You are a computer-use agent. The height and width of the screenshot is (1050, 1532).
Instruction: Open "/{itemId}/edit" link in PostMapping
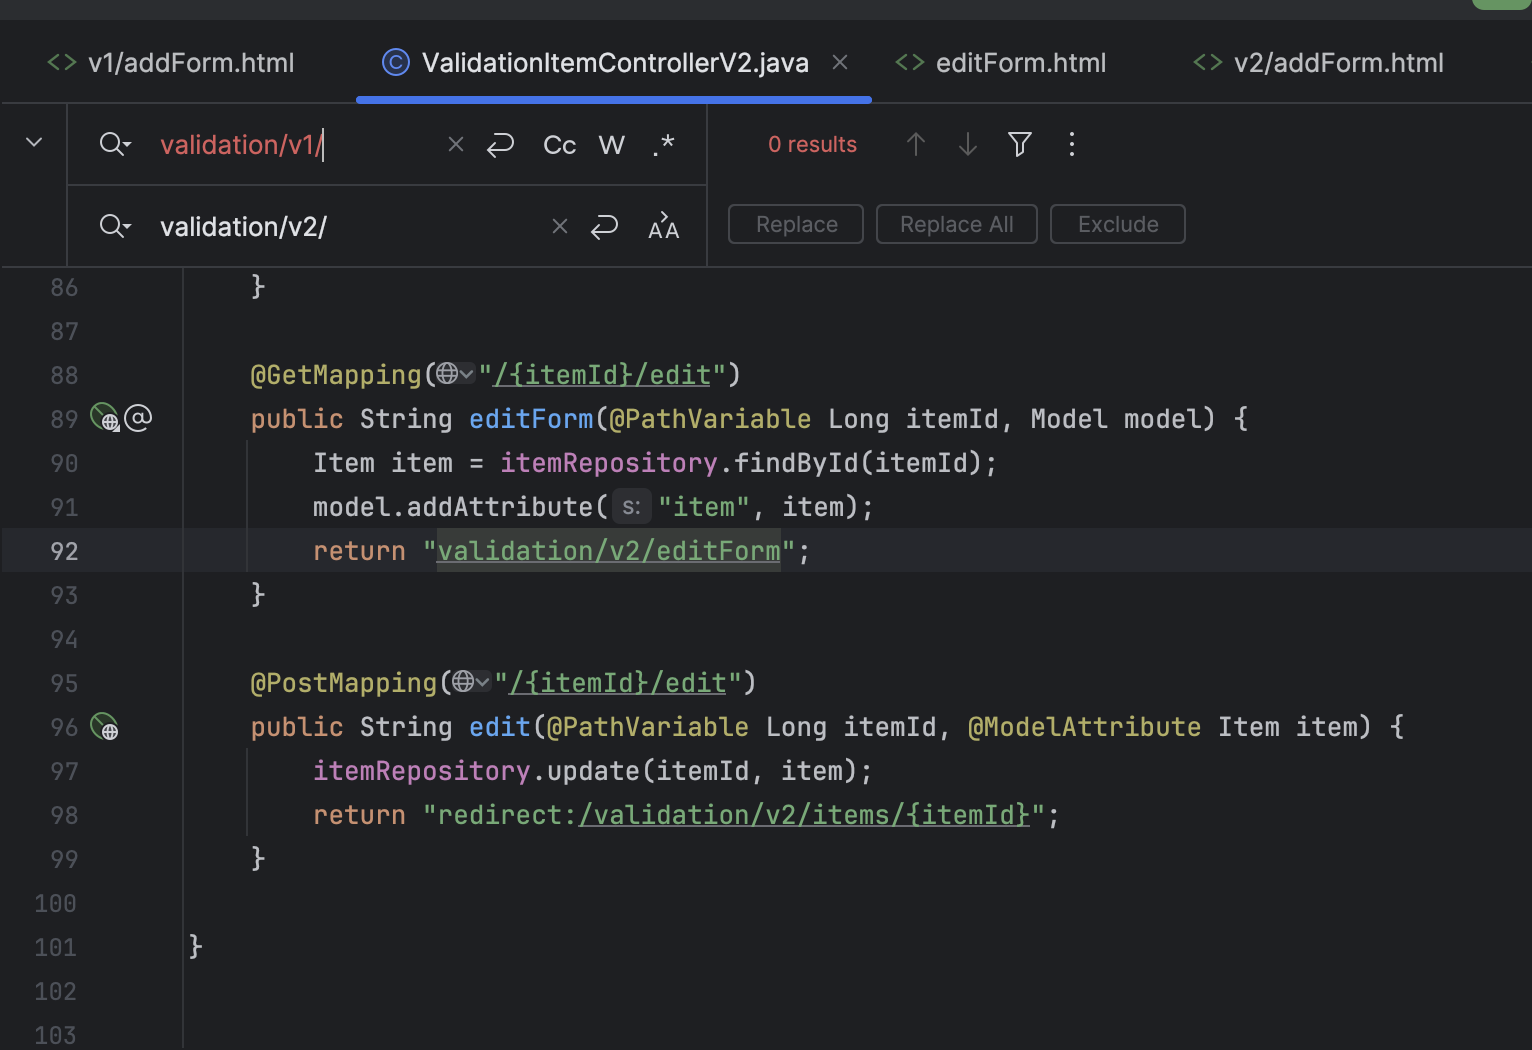coord(618,683)
